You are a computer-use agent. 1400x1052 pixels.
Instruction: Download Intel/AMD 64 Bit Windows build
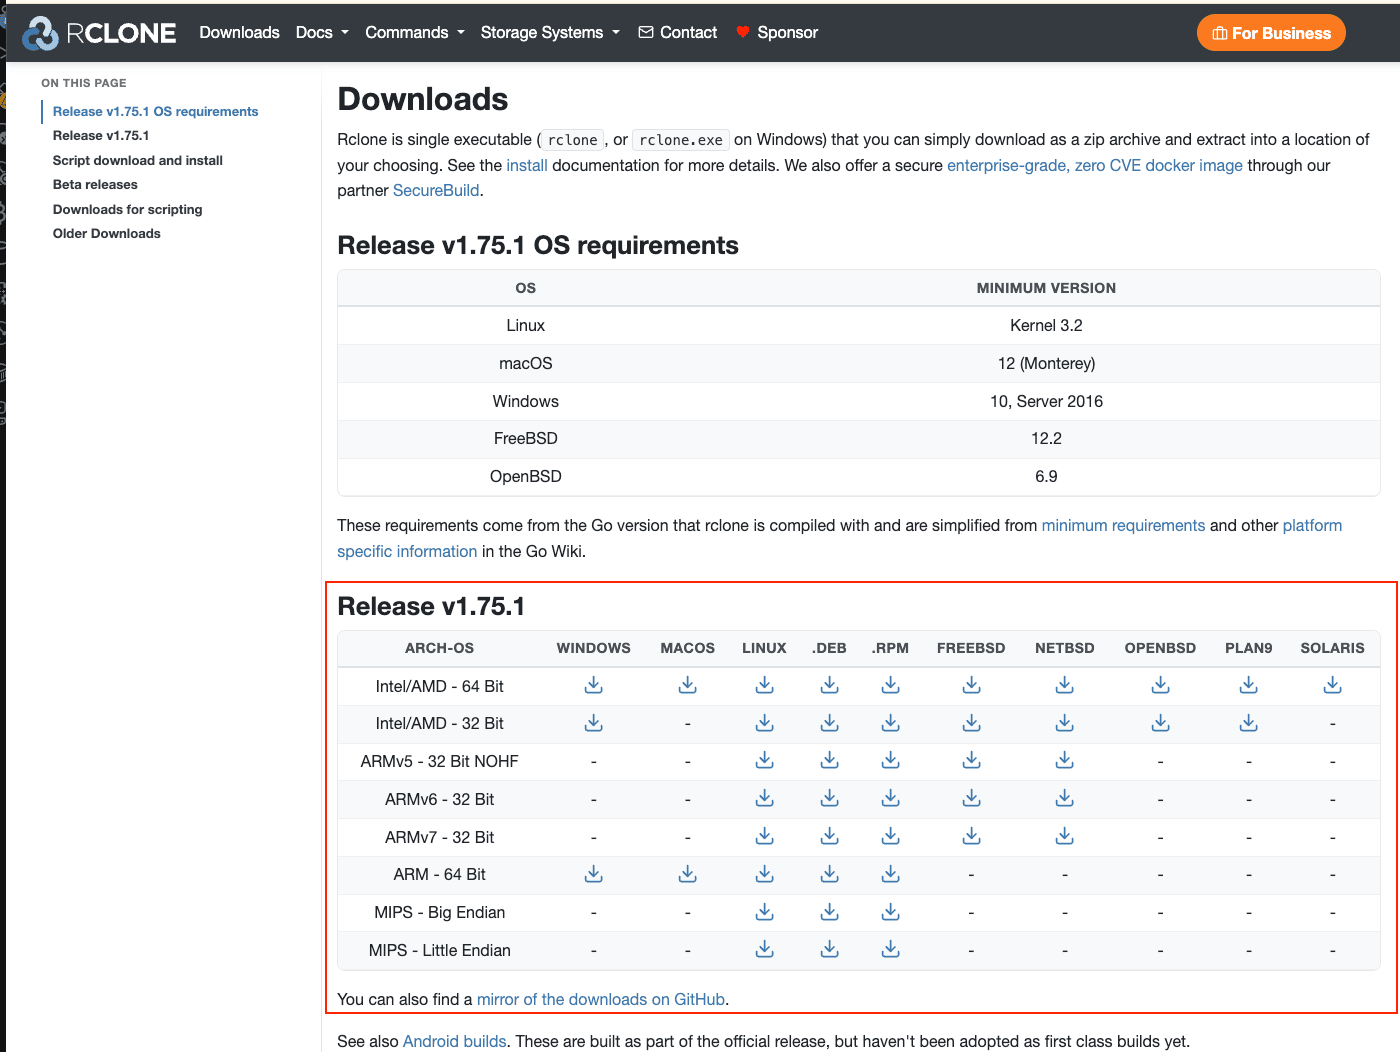click(594, 685)
